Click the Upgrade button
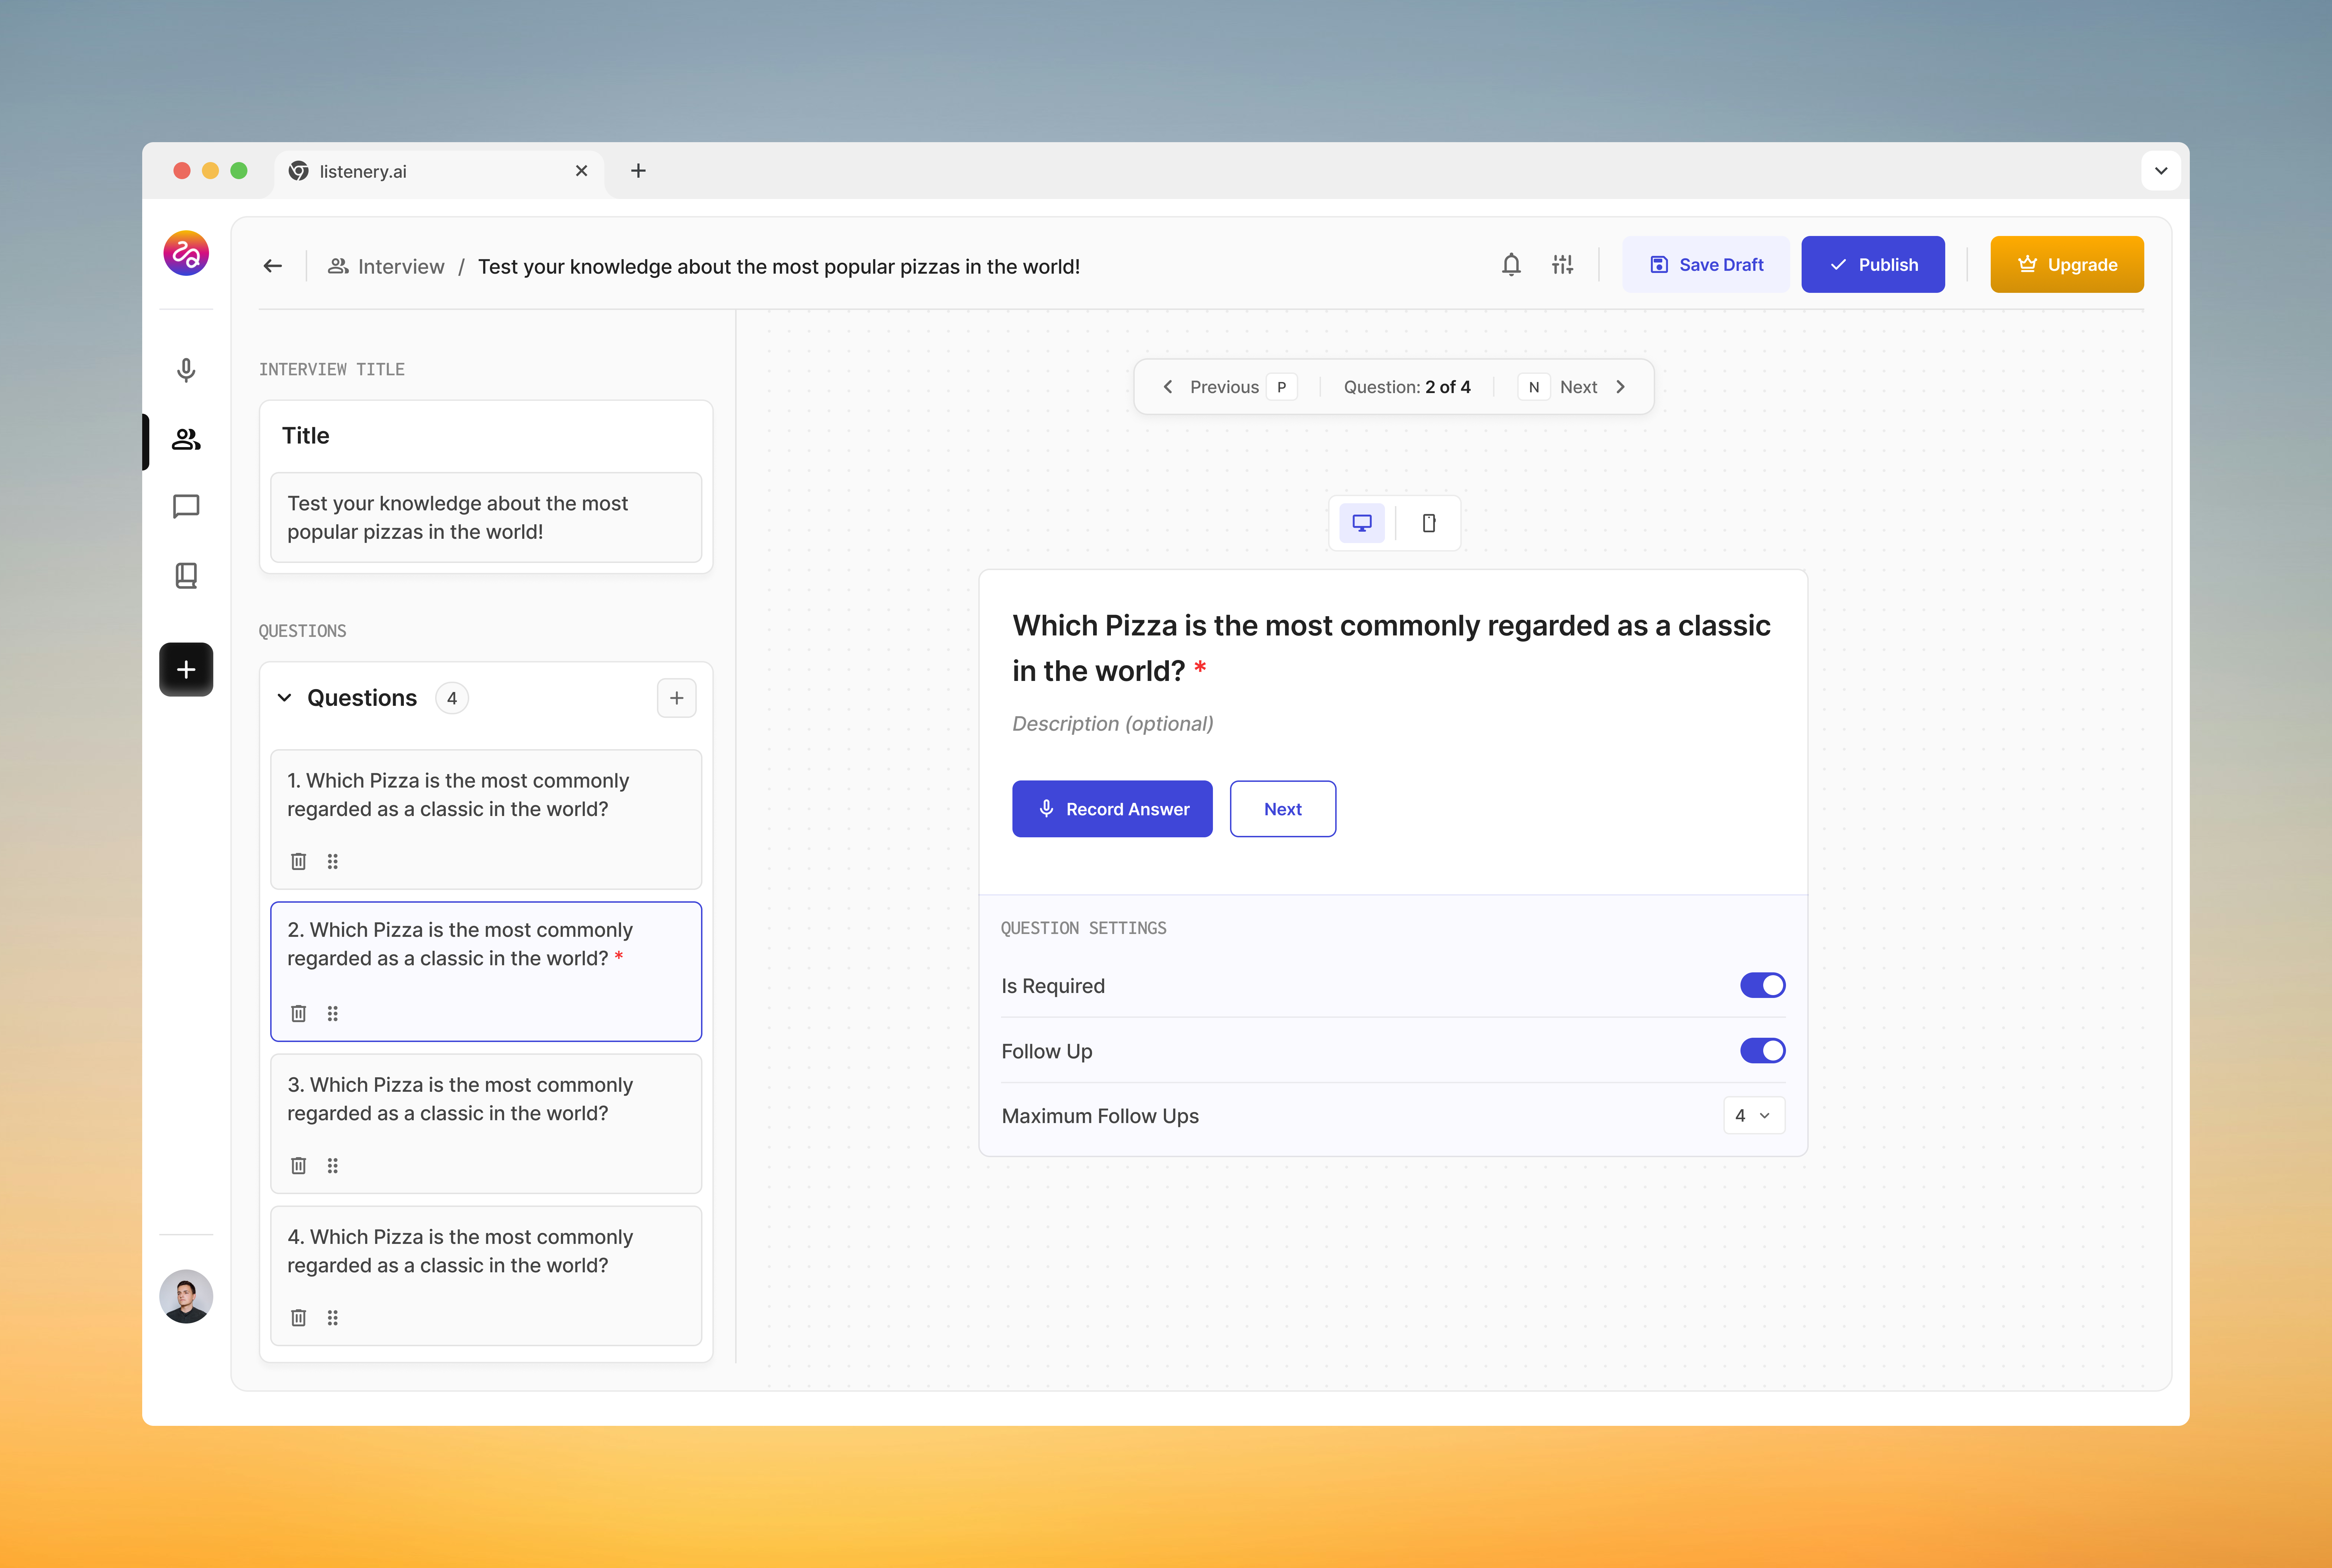2332x1568 pixels. 2067,265
